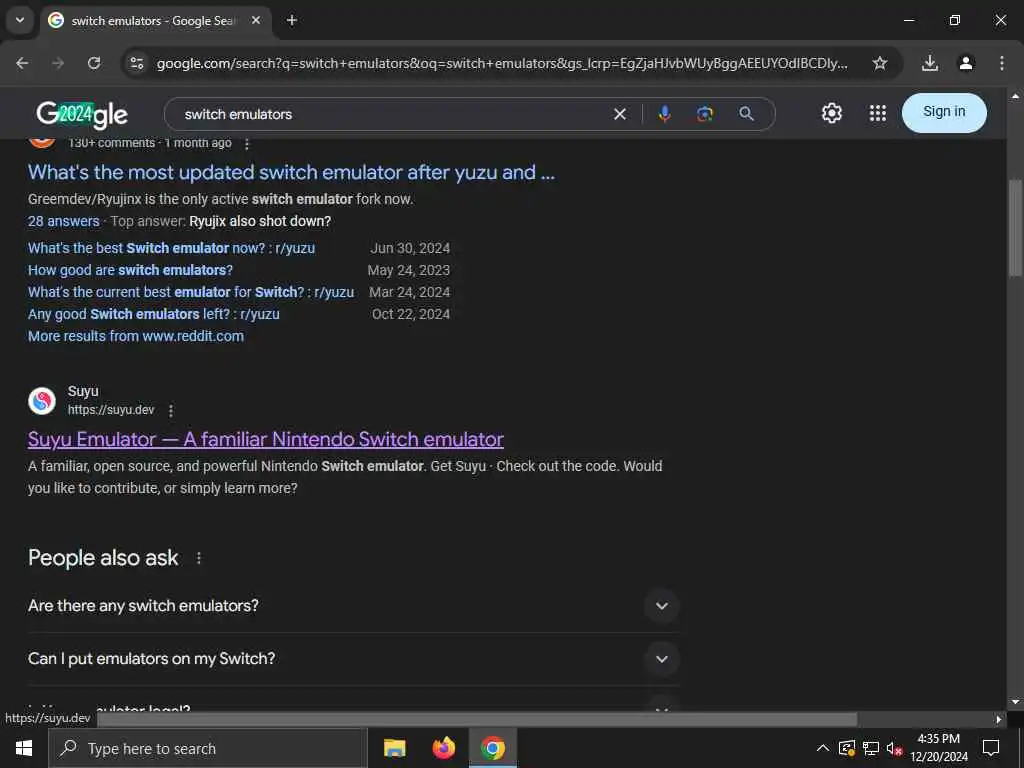Click the scroll down arrow
This screenshot has height=768, width=1024.
pos(1015,703)
